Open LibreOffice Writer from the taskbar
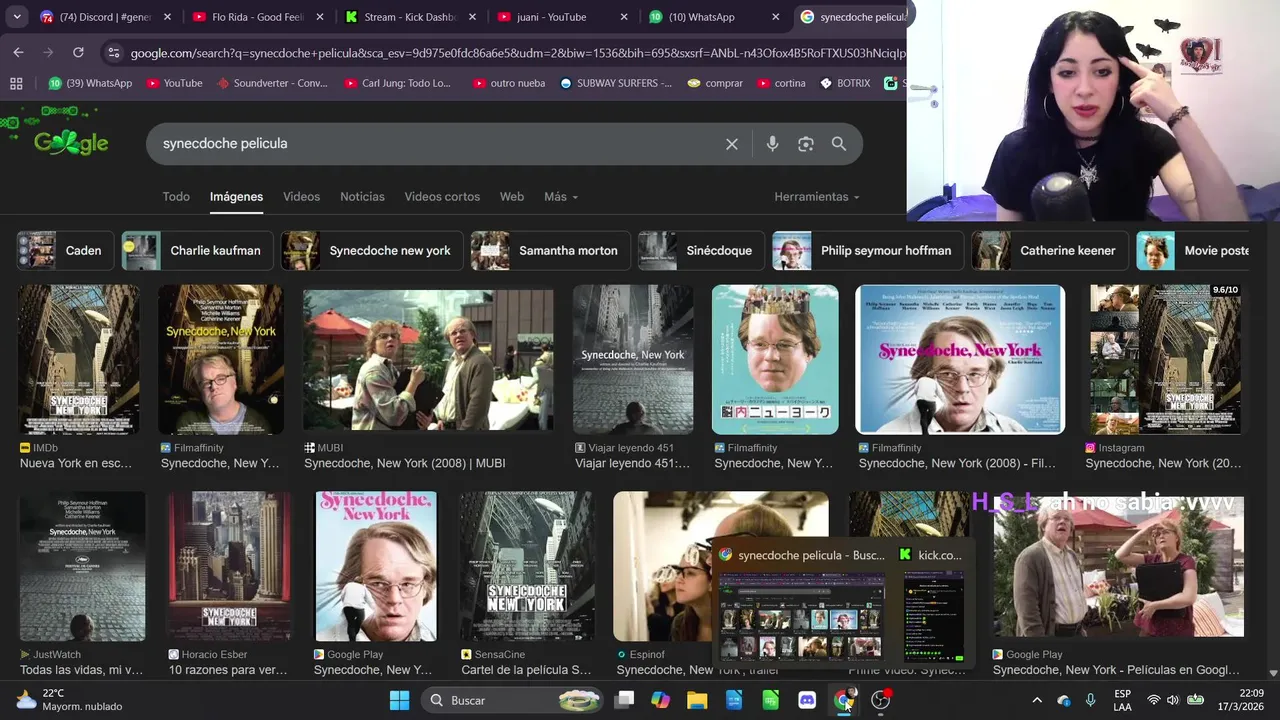 (734, 700)
